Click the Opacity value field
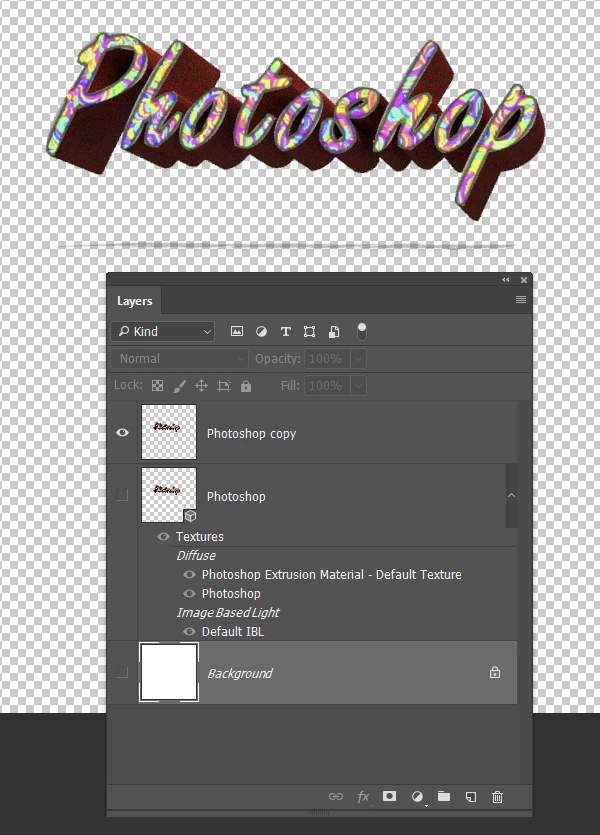600x835 pixels. pyautogui.click(x=327, y=358)
